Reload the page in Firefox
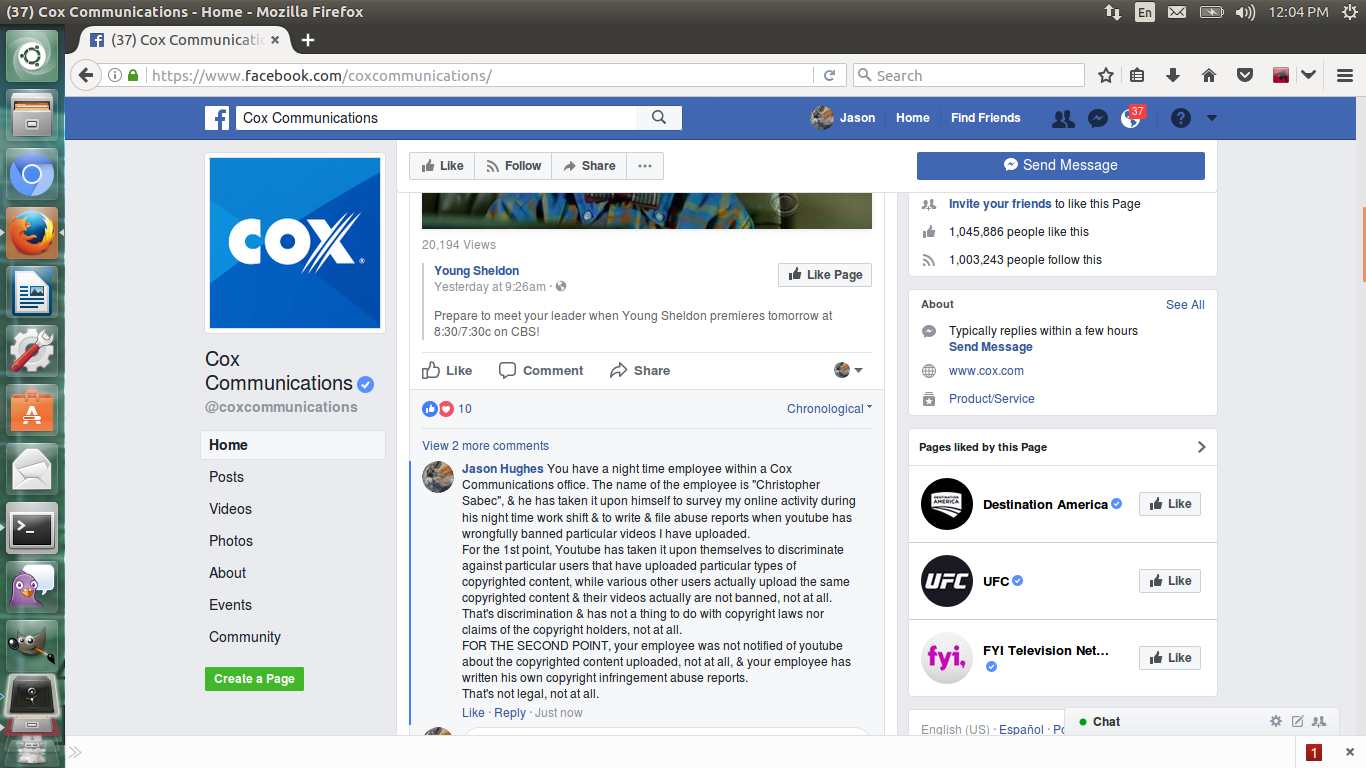1366x768 pixels. point(829,75)
